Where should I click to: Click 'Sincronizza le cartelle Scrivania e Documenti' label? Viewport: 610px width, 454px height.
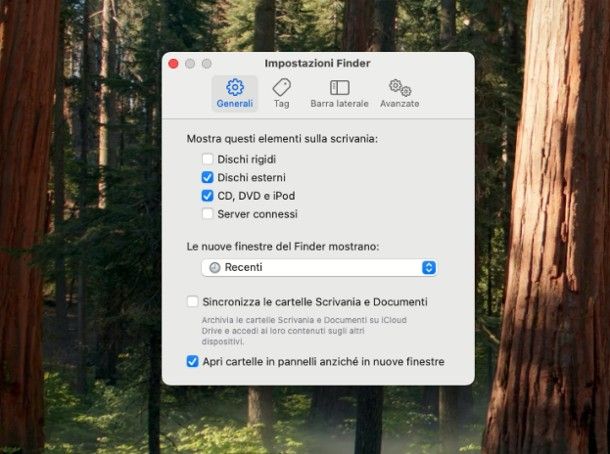(x=315, y=302)
